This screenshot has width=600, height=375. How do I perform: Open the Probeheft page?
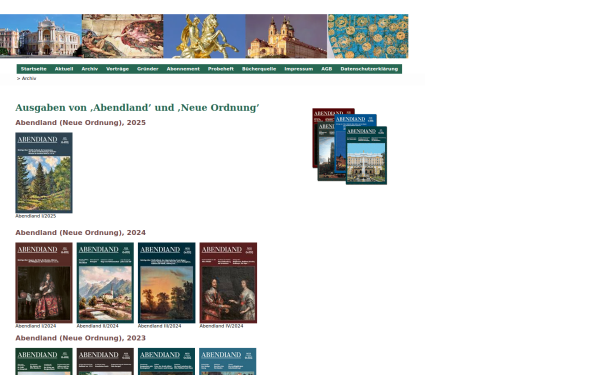coord(221,69)
